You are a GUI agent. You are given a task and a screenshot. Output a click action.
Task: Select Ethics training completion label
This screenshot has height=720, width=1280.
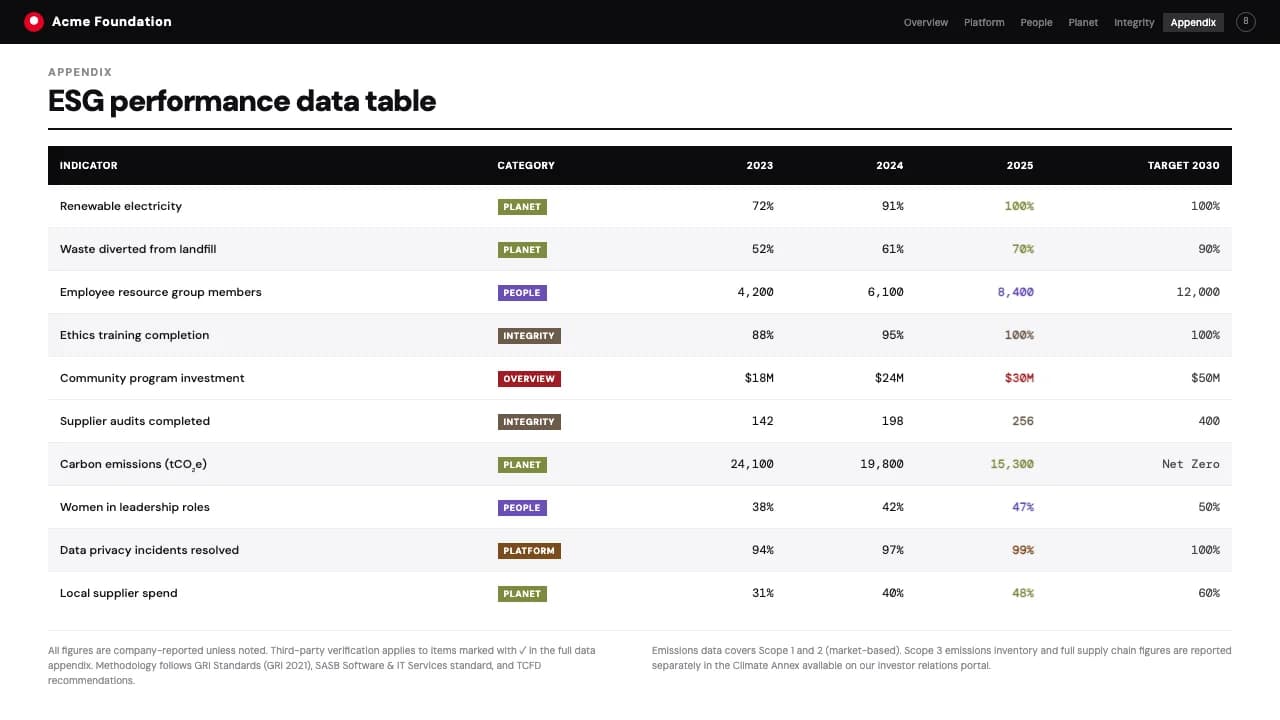click(135, 335)
